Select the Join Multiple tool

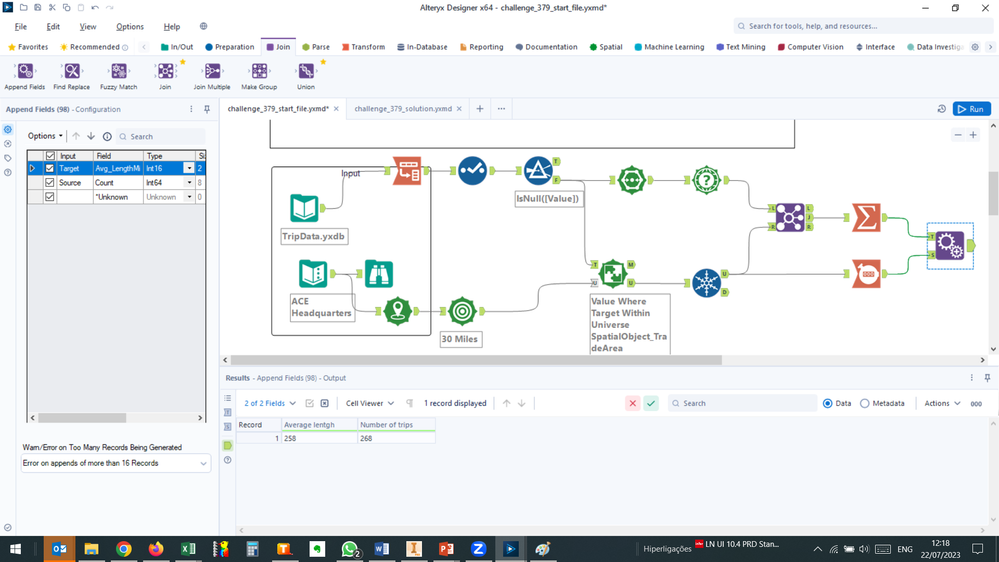pos(212,76)
